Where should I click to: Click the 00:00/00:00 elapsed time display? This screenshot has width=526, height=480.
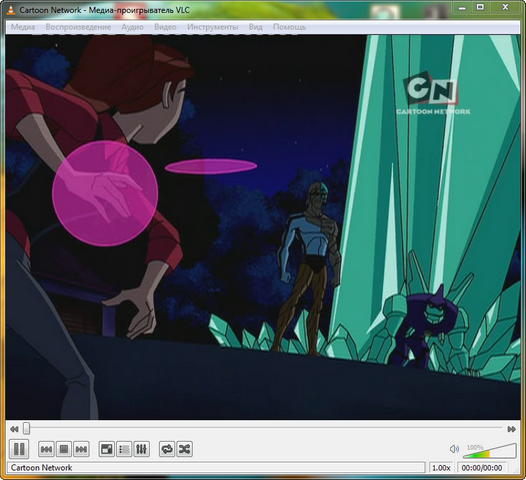pos(482,468)
